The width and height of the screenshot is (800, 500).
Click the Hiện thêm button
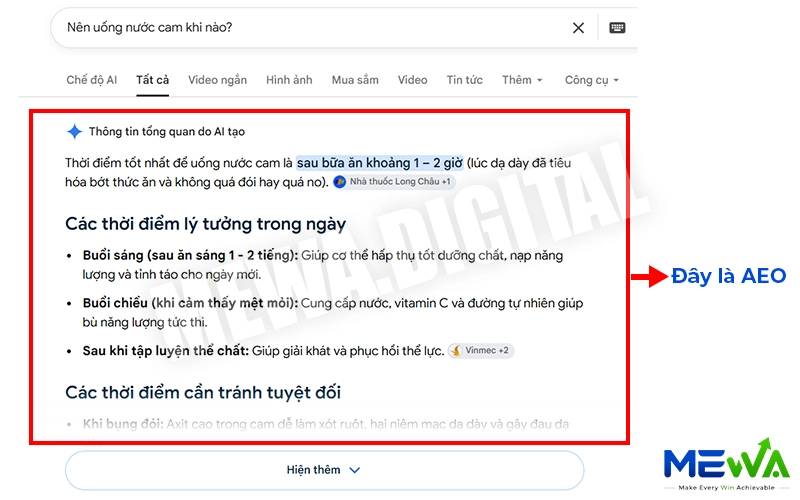(x=324, y=470)
